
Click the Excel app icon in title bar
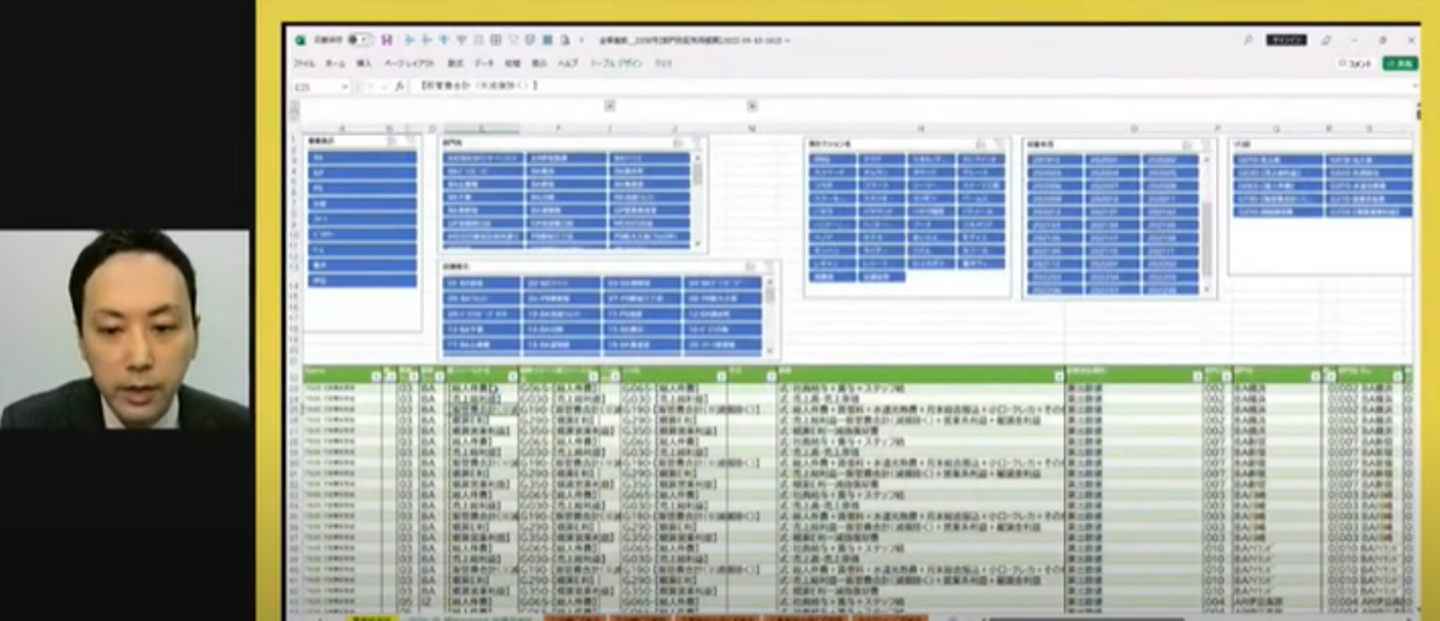(299, 40)
